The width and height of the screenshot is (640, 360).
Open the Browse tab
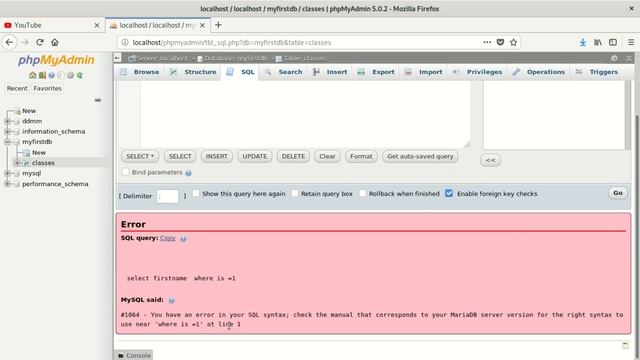(x=140, y=72)
